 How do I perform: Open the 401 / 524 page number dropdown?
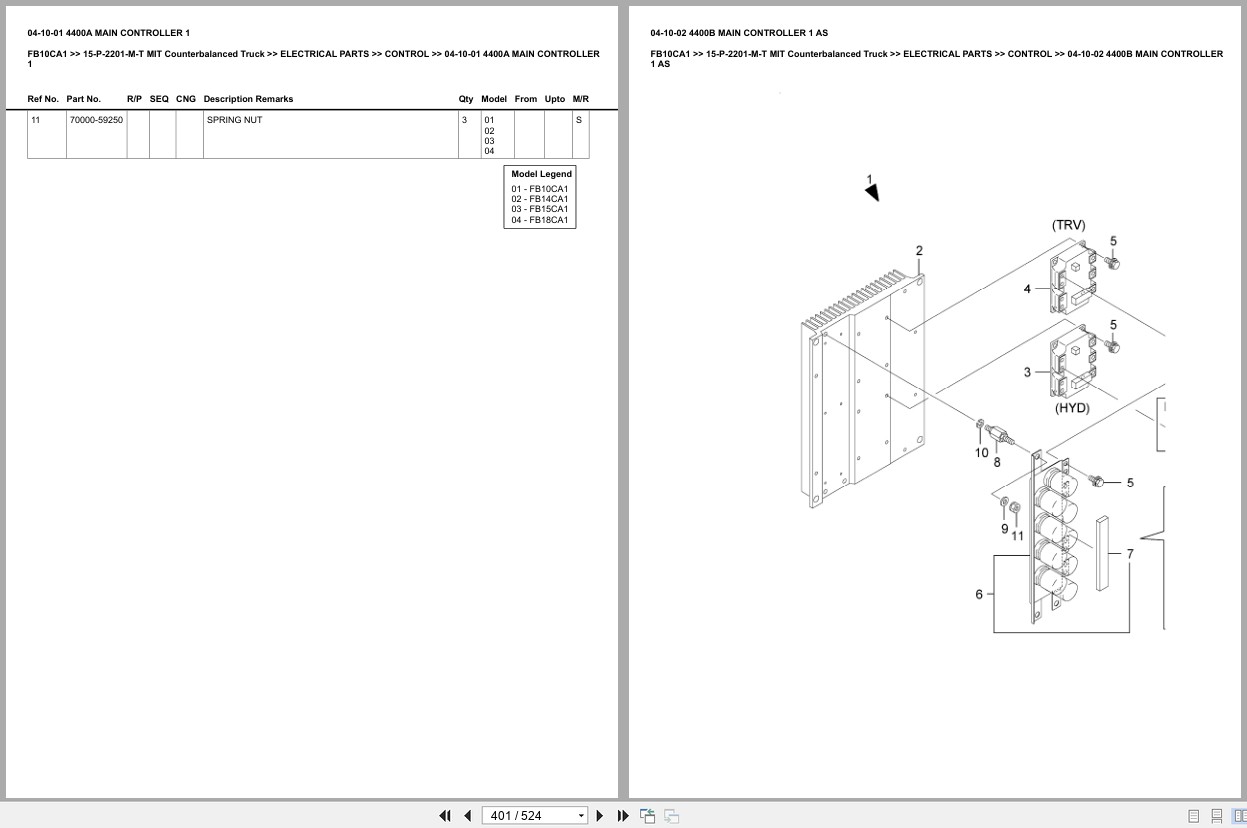coord(581,816)
